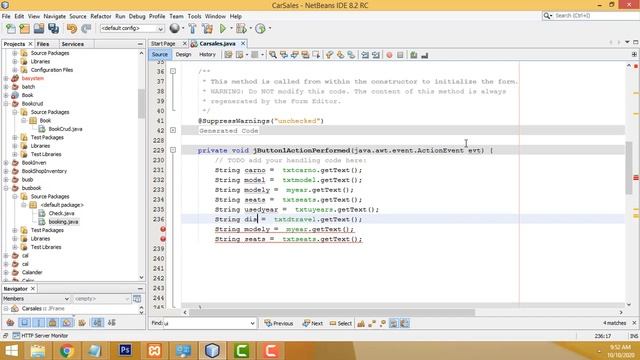Click the Undo toolbar icon

pos(72,29)
